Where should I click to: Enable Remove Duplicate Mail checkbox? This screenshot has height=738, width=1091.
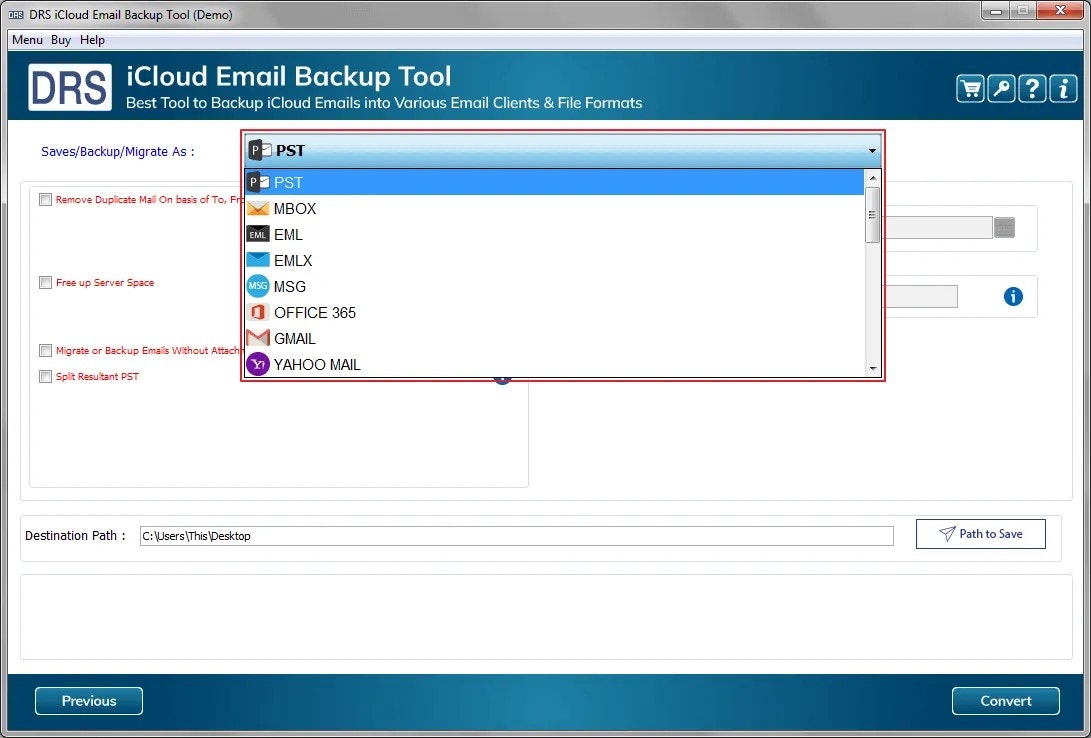45,200
